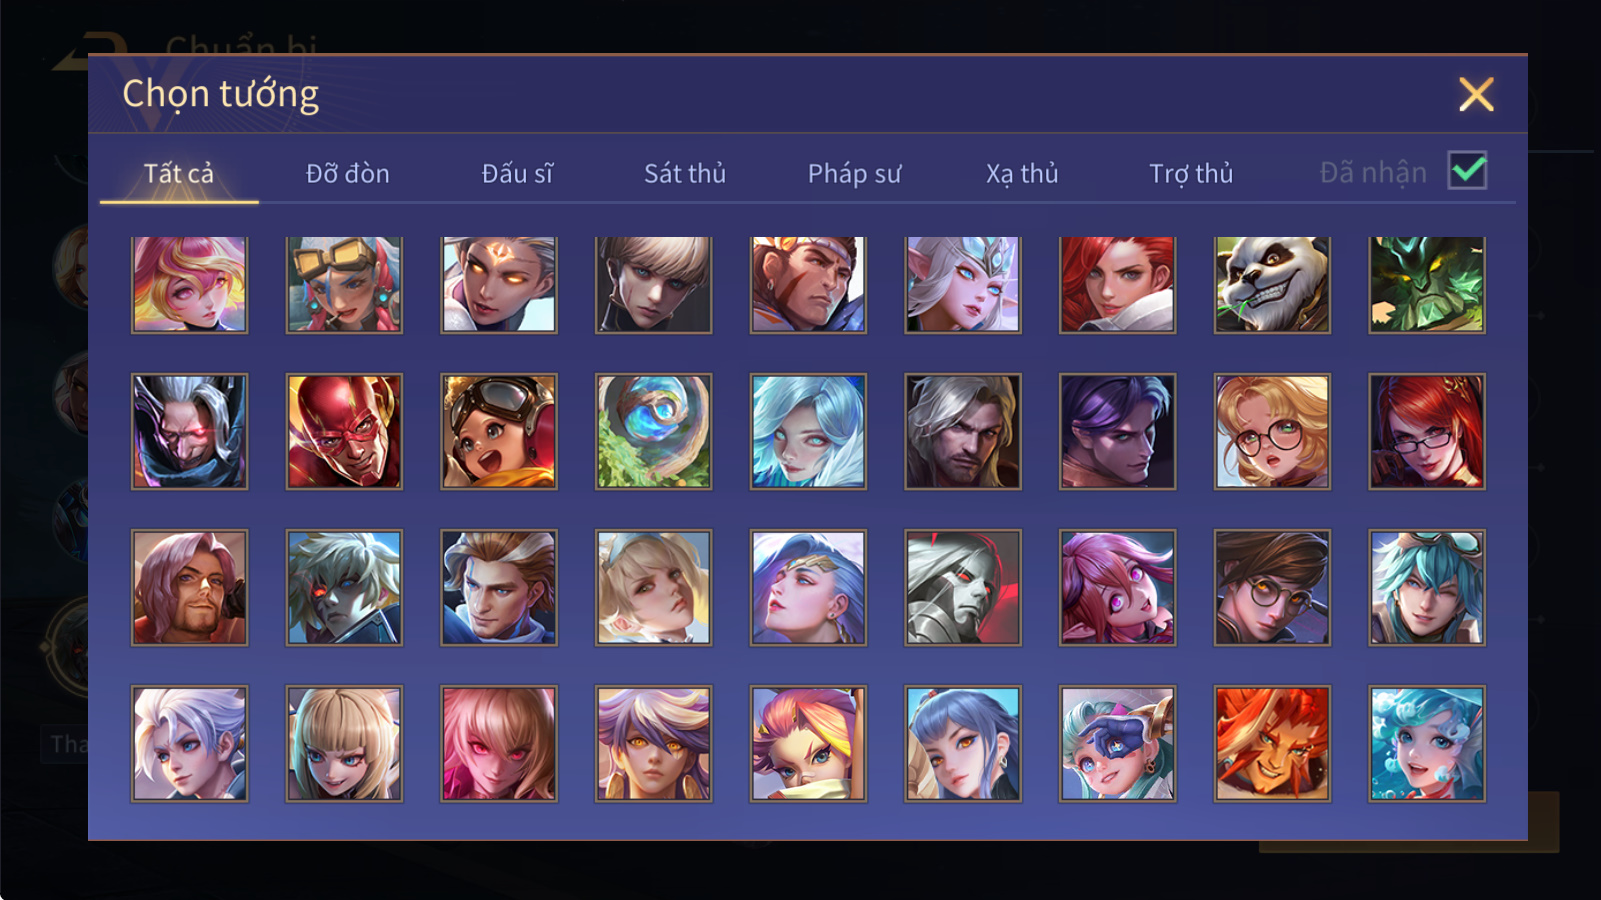Image resolution: width=1601 pixels, height=900 pixels.
Task: Open the Trợ thủ tab
Action: pos(1191,174)
